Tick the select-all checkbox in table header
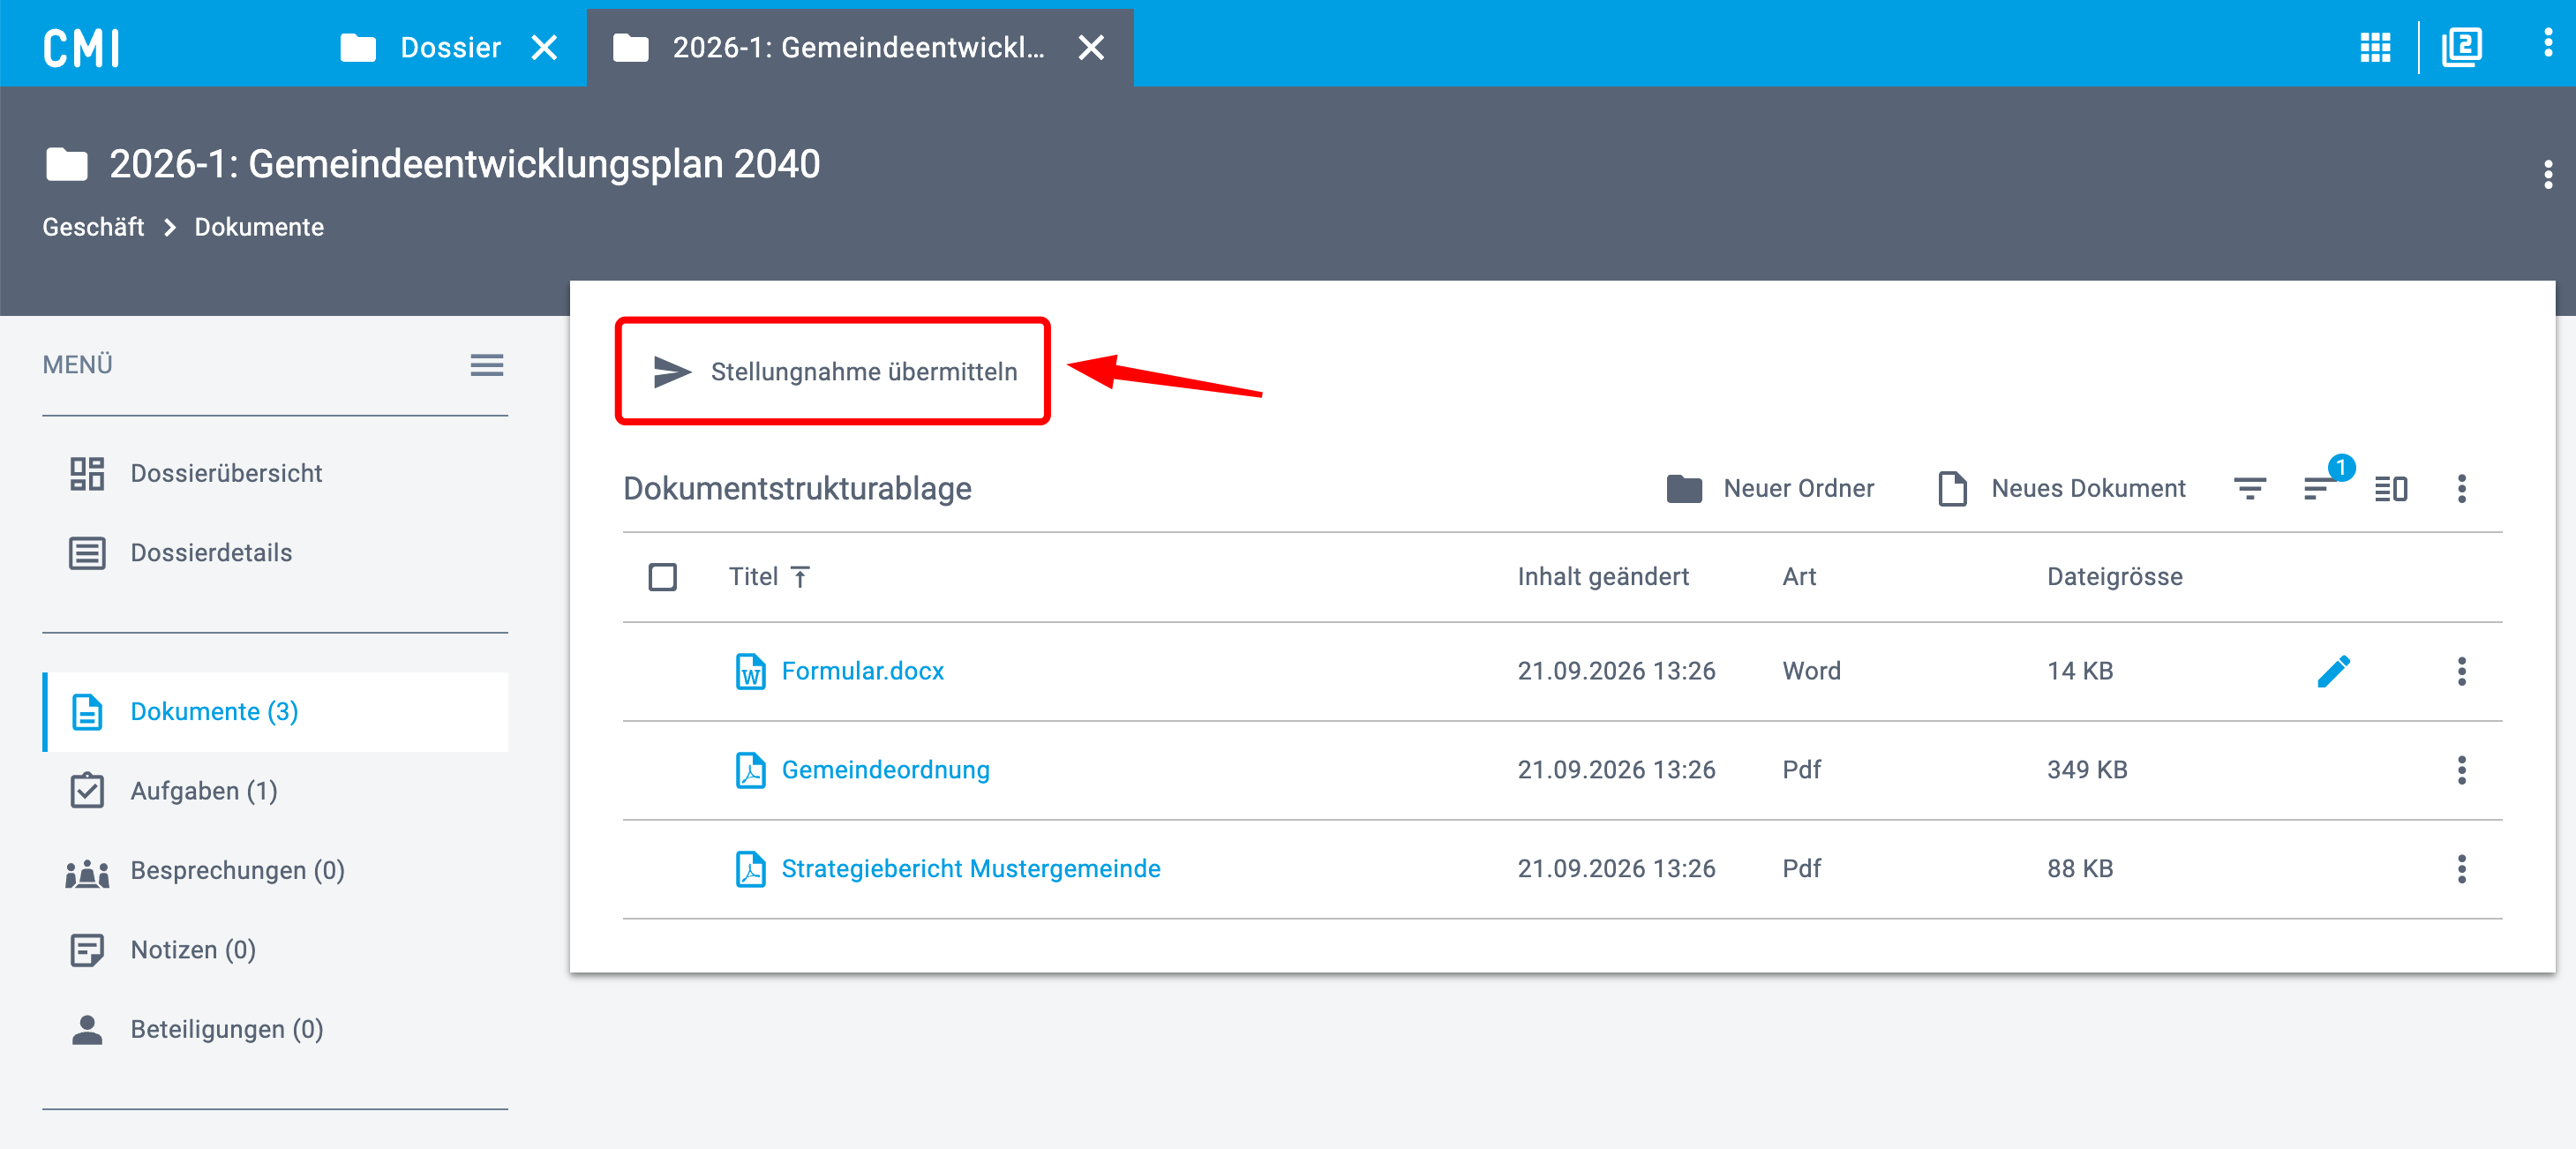2576x1149 pixels. tap(662, 577)
